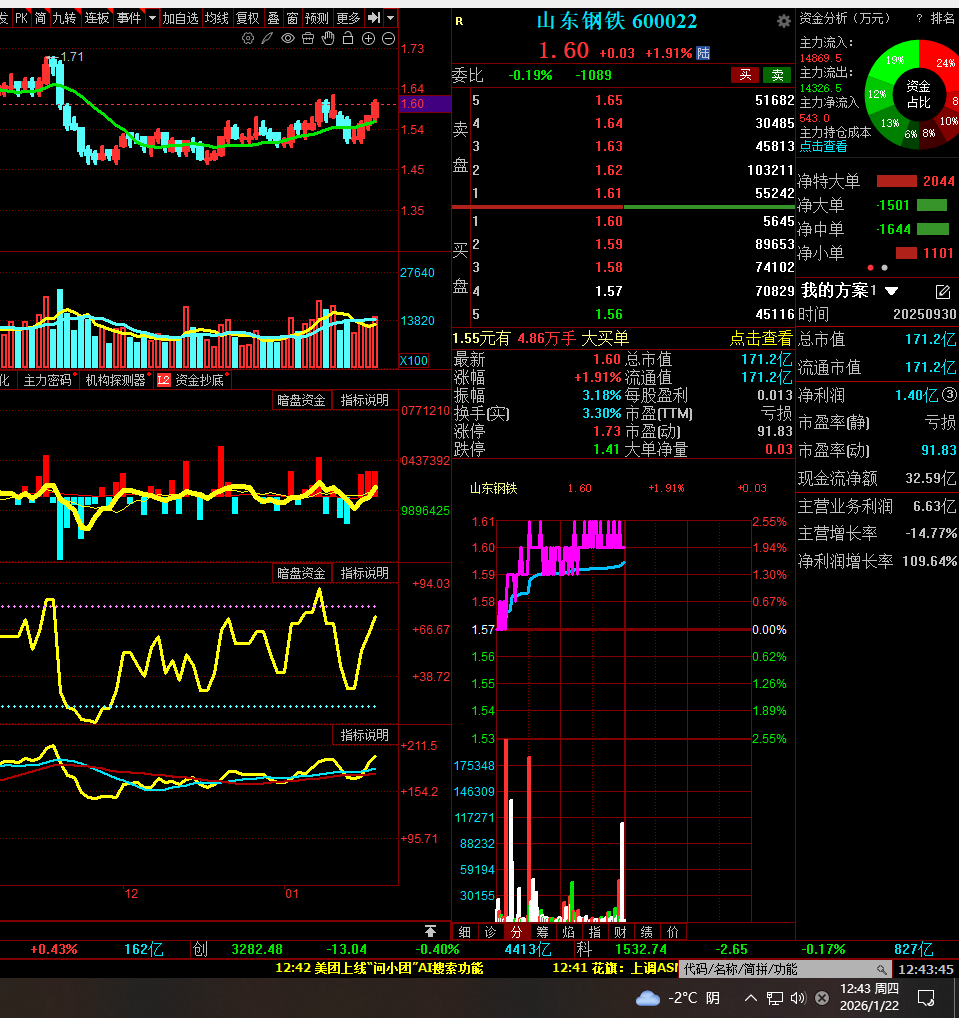Expand 我的方案1 dropdown arrow
959x1018 pixels.
(891, 291)
